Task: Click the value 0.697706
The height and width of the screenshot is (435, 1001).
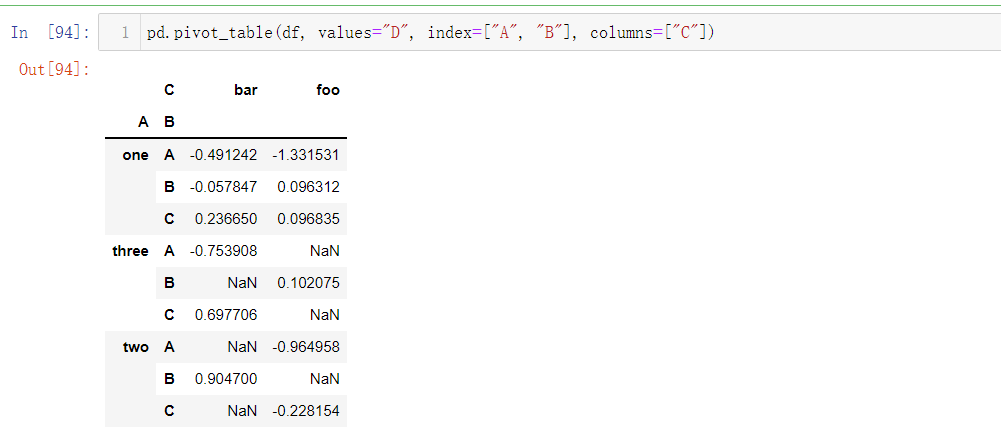Action: pos(226,315)
